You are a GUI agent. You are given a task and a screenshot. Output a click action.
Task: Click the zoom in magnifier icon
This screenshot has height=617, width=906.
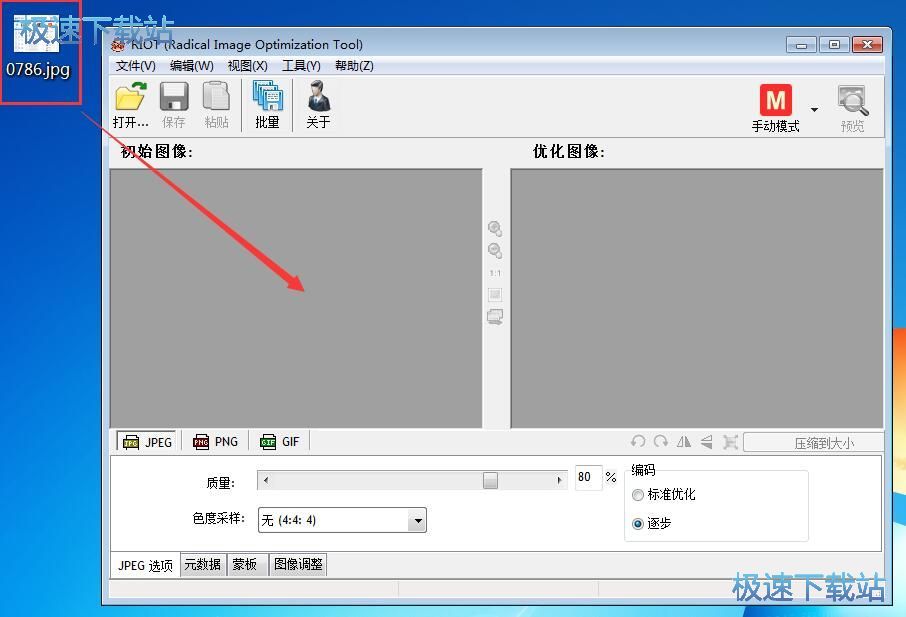495,229
